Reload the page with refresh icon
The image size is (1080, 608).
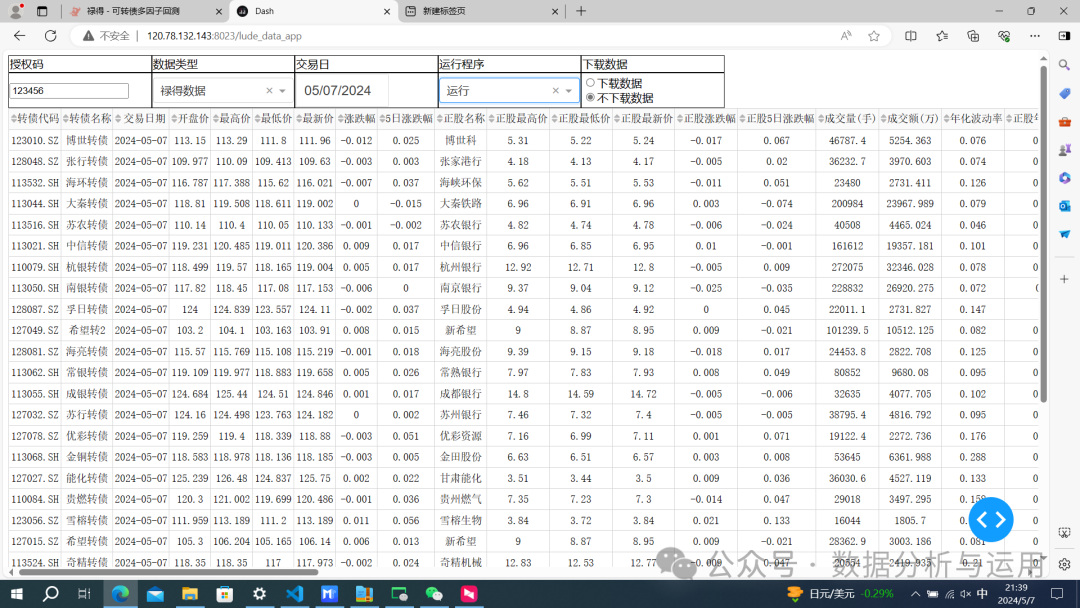50,36
